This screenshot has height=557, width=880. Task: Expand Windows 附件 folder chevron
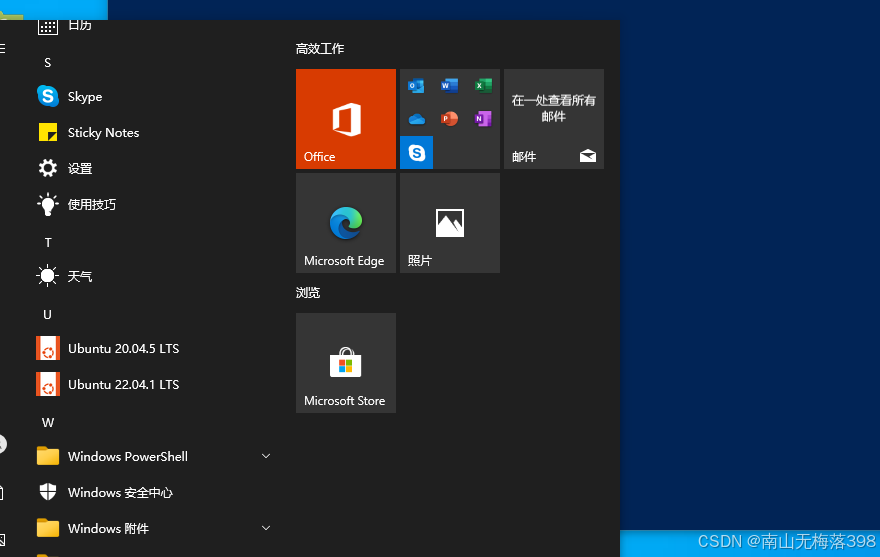click(x=266, y=528)
